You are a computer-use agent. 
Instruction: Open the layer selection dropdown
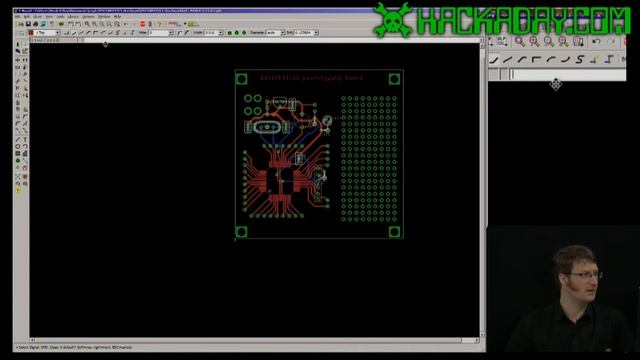pos(58,33)
